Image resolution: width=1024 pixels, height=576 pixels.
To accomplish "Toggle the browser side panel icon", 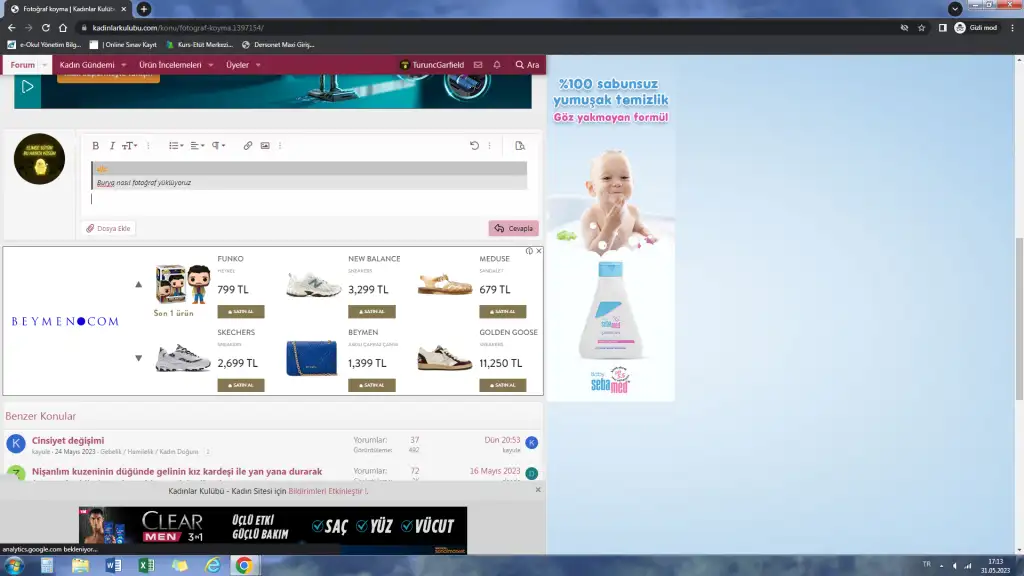I will click(942, 27).
